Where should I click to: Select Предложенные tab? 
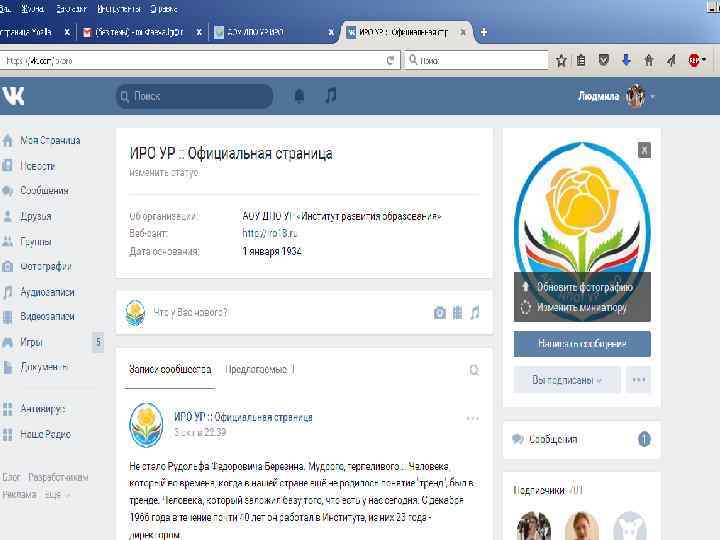point(260,370)
